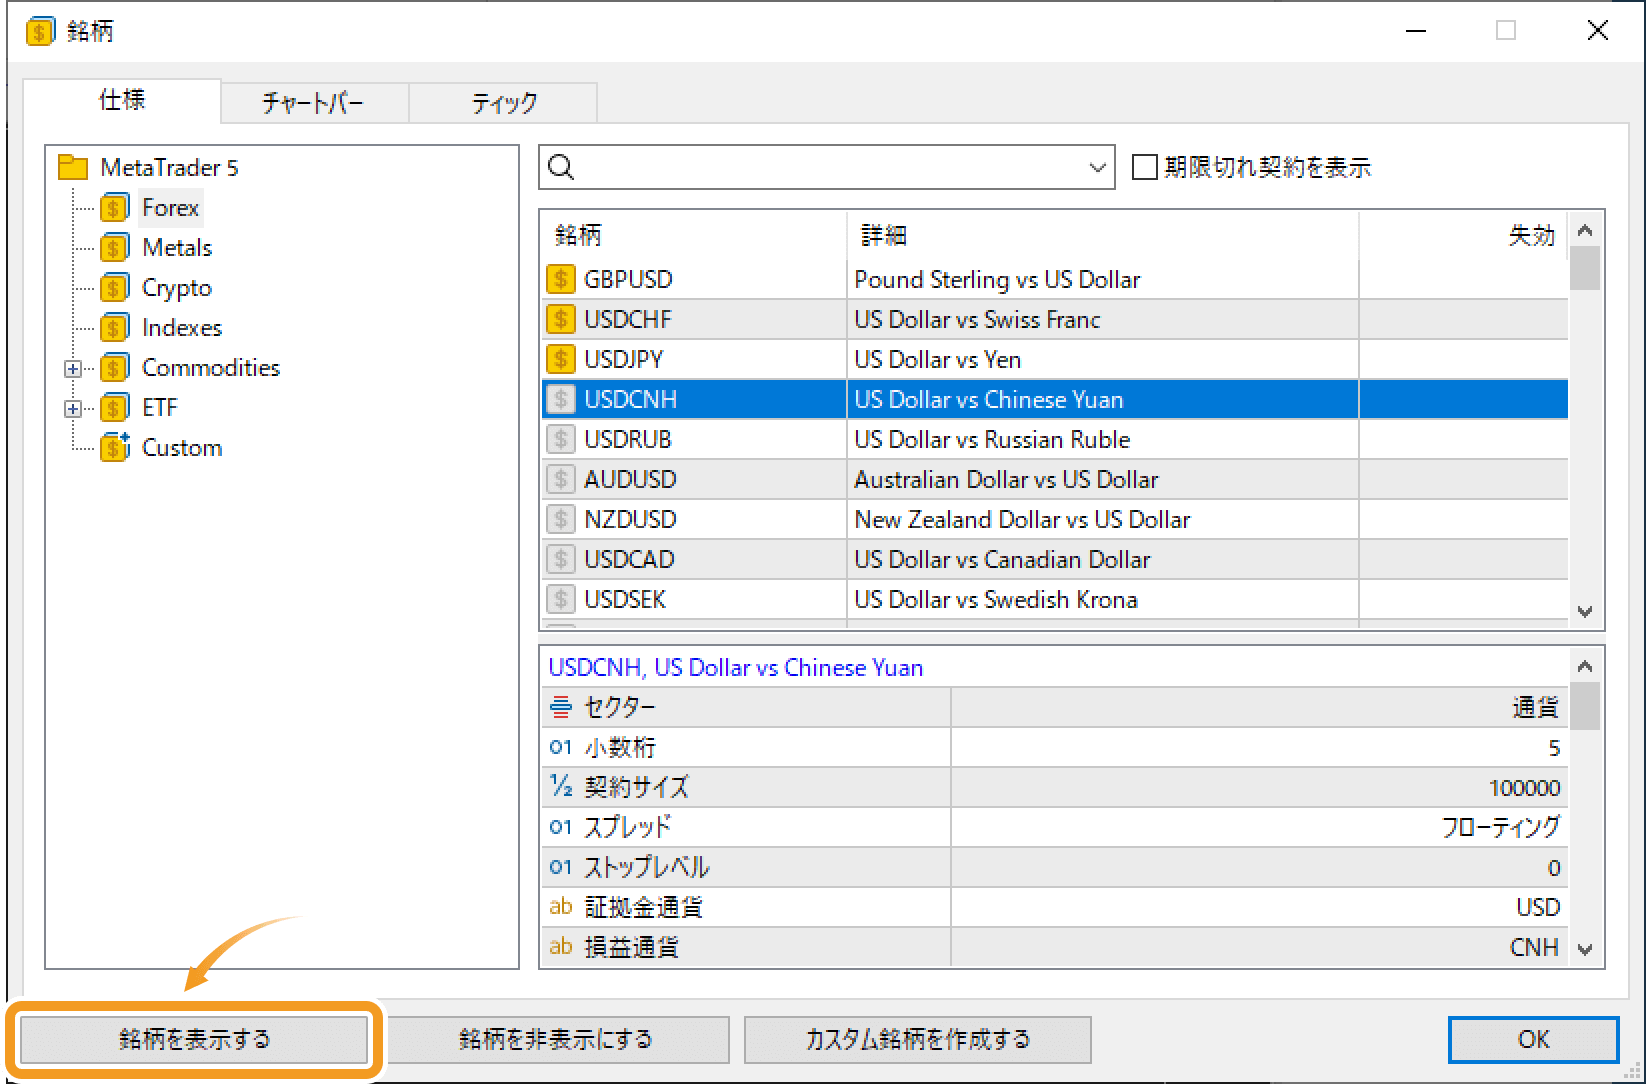This screenshot has width=1646, height=1084.
Task: Click the search magnifier icon
Action: [x=562, y=167]
